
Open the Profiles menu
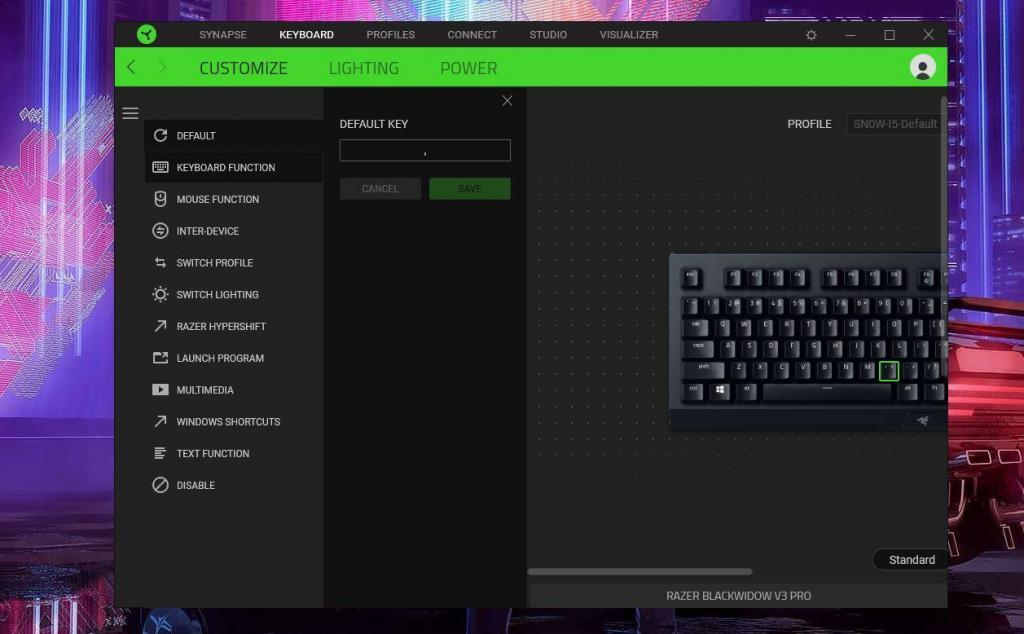coord(390,35)
